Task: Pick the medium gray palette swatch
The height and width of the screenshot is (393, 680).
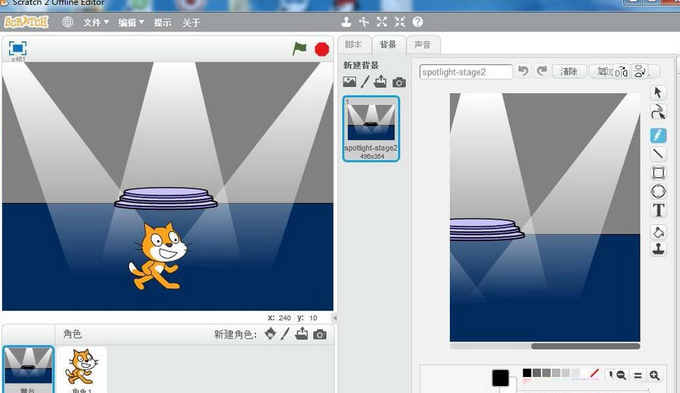Action: 546,373
